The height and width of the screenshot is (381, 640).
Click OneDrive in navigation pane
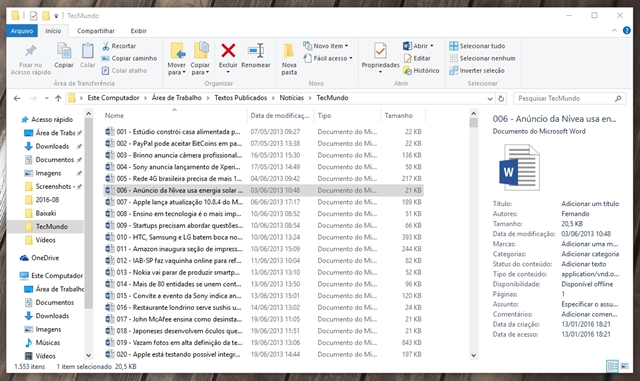(40, 258)
